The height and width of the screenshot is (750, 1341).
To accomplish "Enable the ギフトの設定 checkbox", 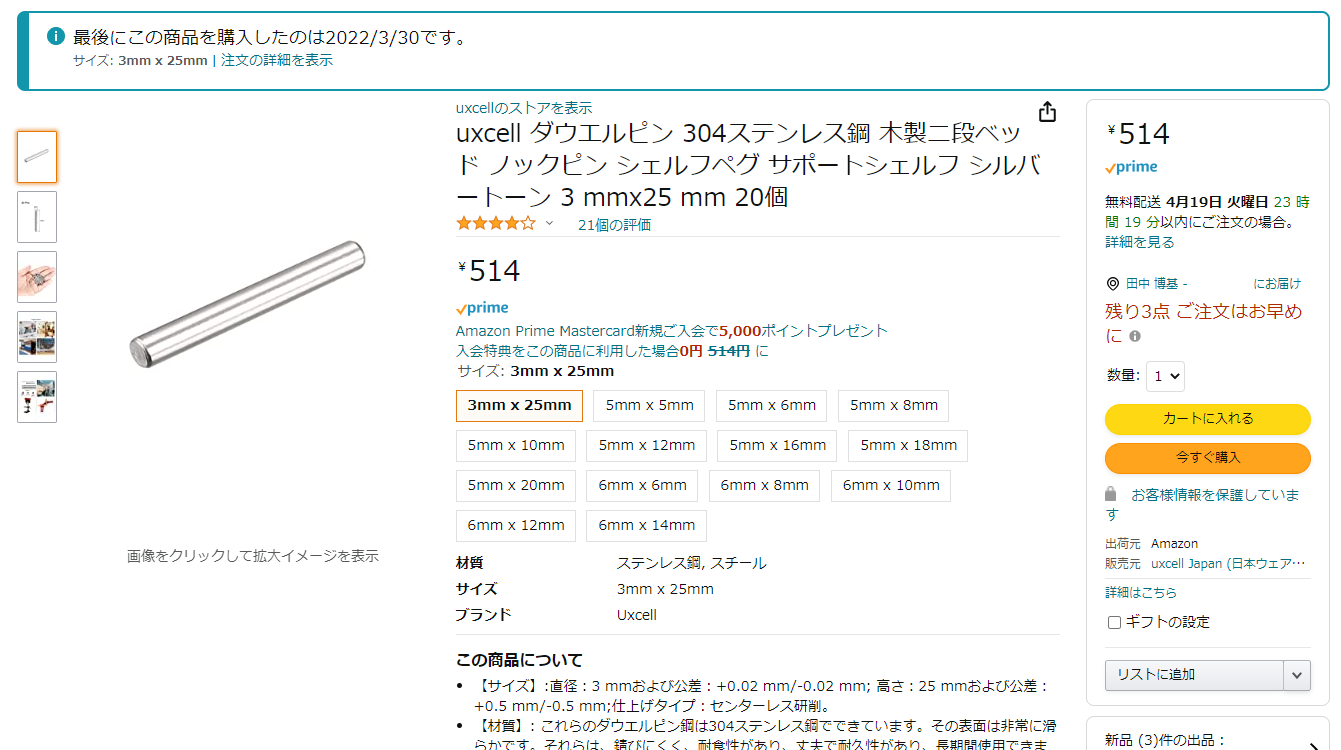I will (x=1114, y=622).
